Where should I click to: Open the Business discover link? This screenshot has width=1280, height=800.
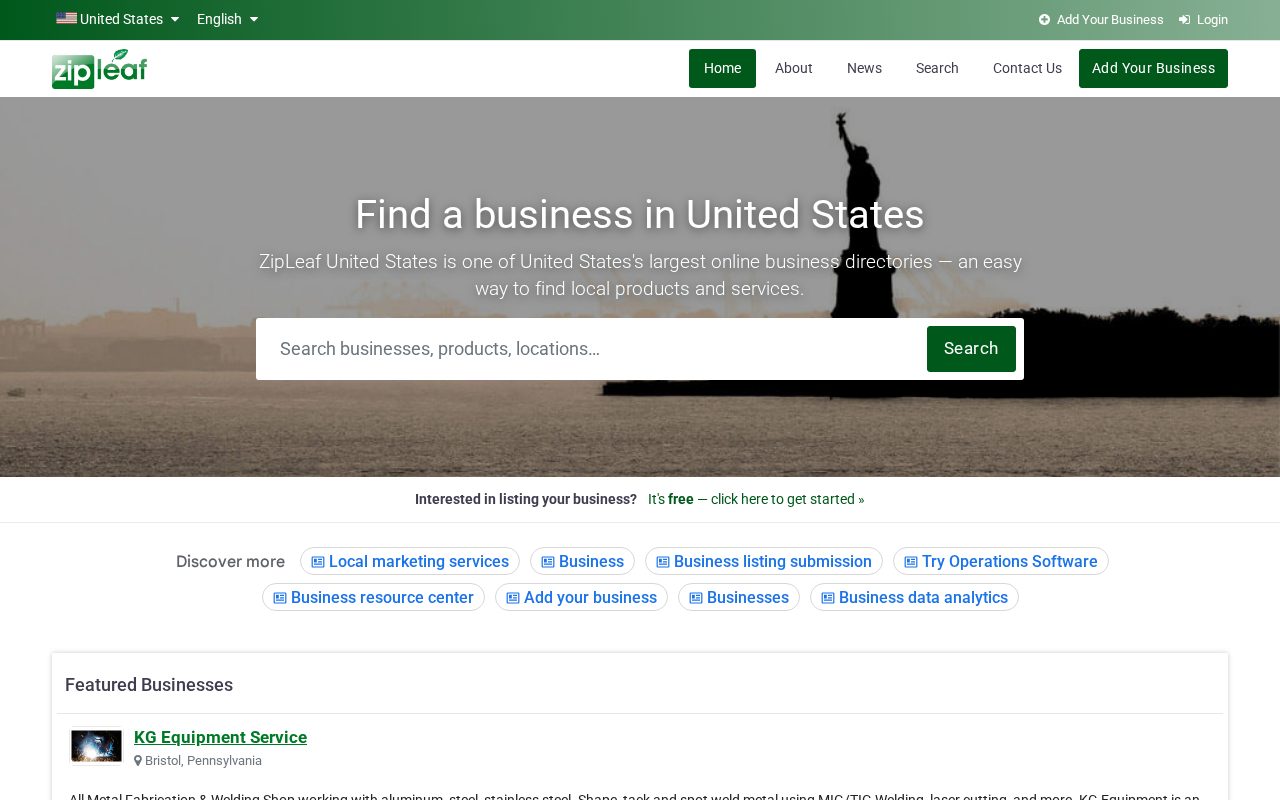tap(582, 561)
